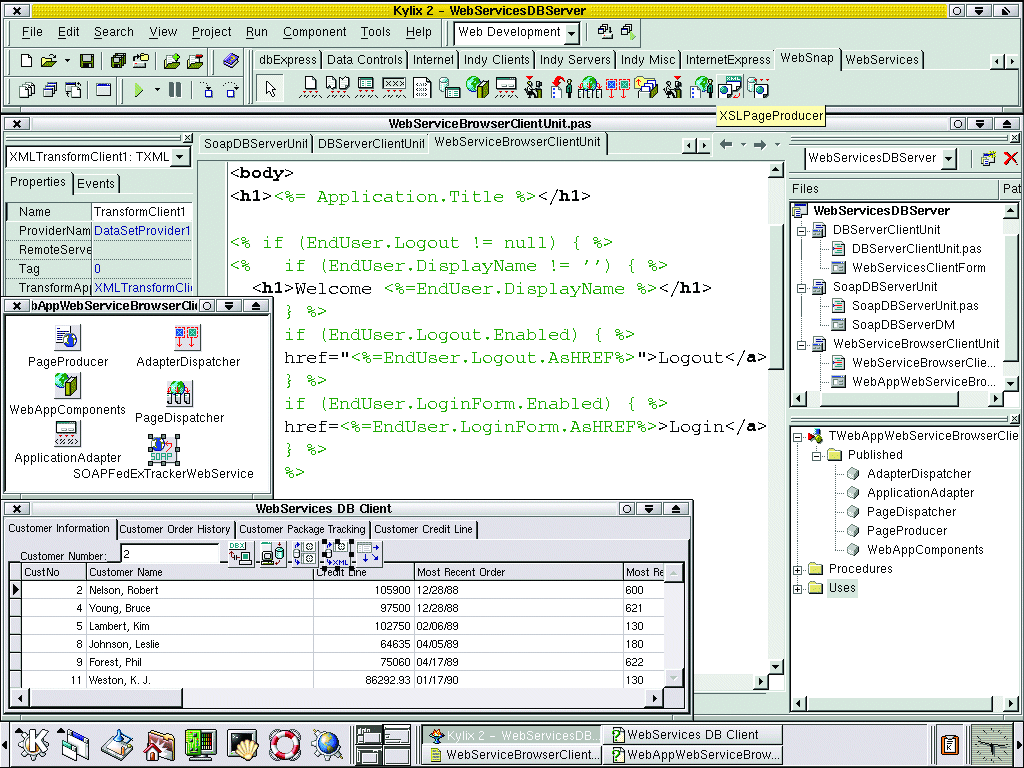The image size is (1024, 768).
Task: Select the DBX connection component on DB Client form
Action: click(x=241, y=554)
